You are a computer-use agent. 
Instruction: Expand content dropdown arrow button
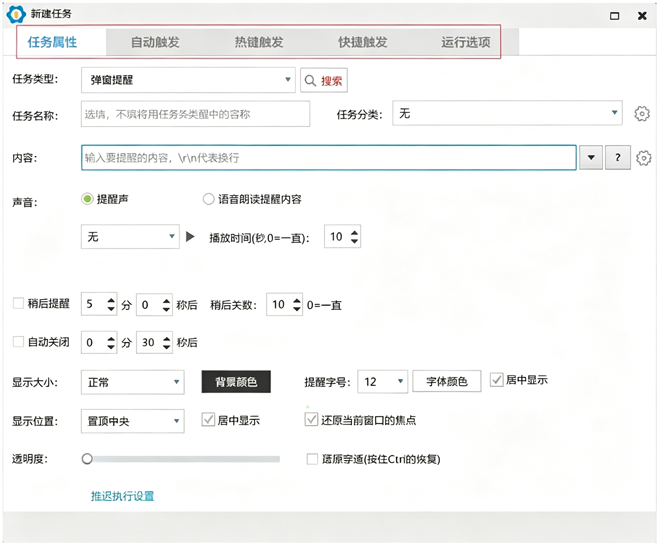(591, 158)
